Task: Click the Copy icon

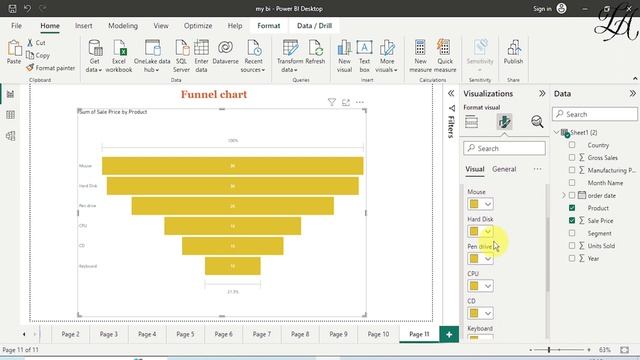Action: pyautogui.click(x=30, y=55)
